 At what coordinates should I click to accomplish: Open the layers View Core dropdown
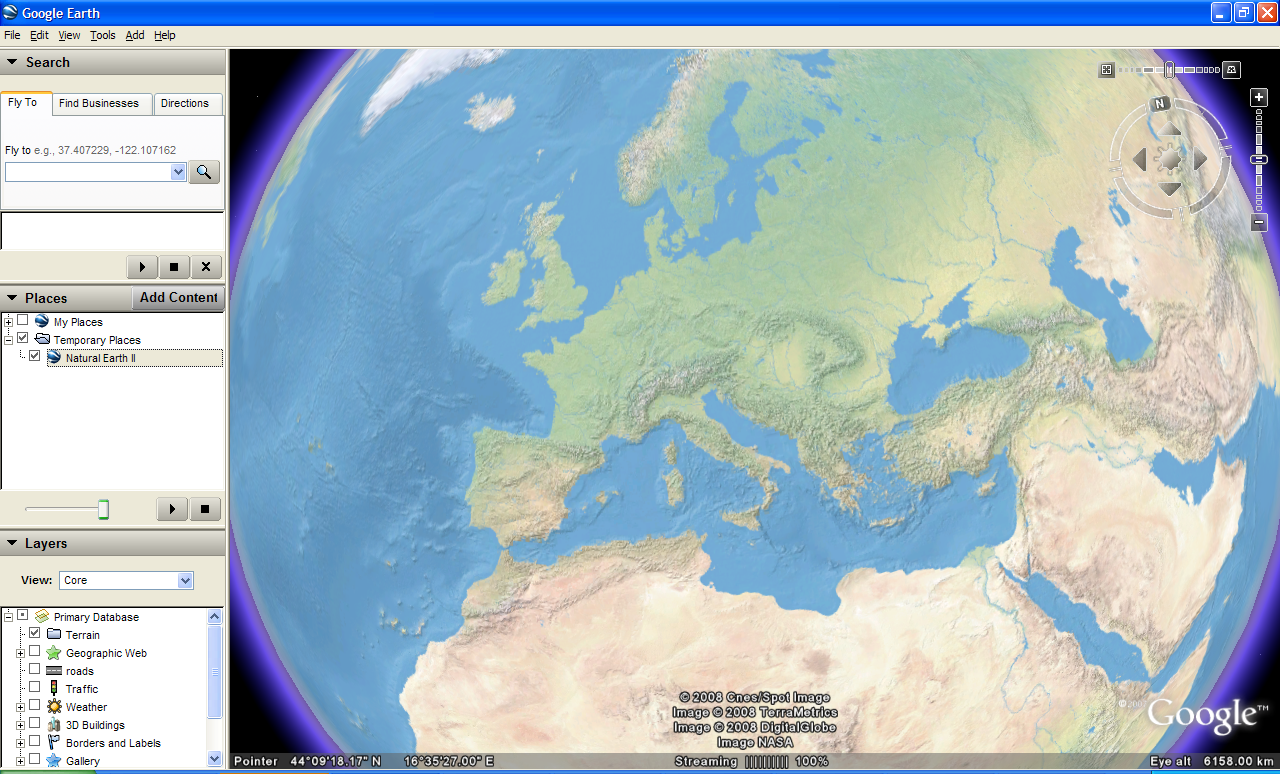click(x=185, y=580)
